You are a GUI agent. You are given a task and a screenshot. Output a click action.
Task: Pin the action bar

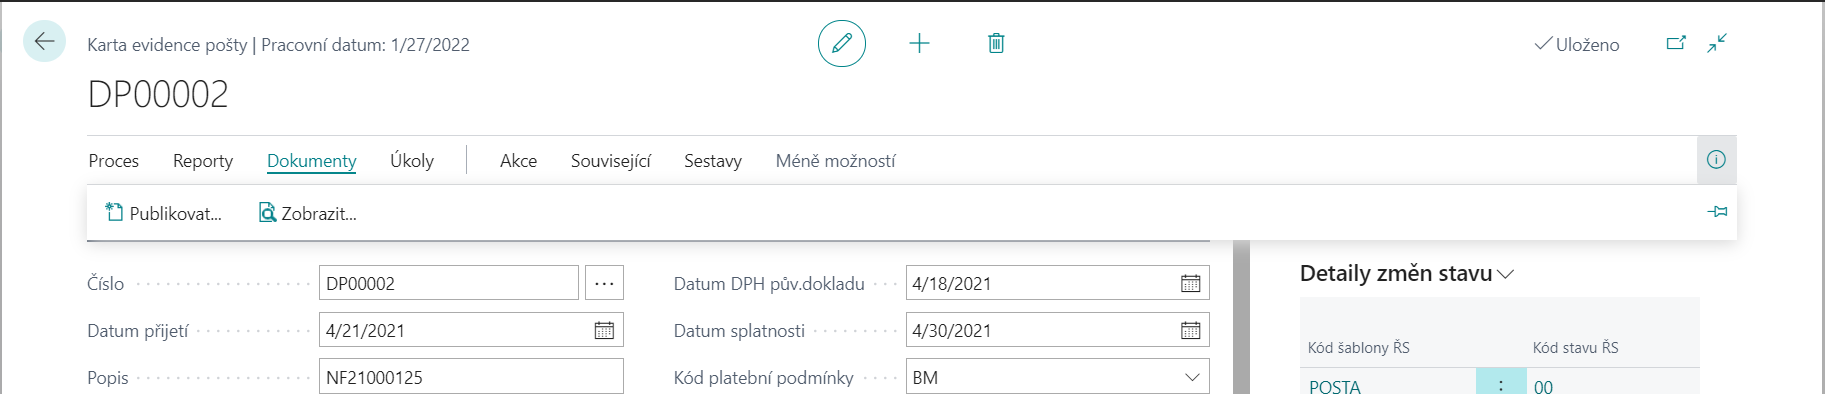pyautogui.click(x=1717, y=212)
